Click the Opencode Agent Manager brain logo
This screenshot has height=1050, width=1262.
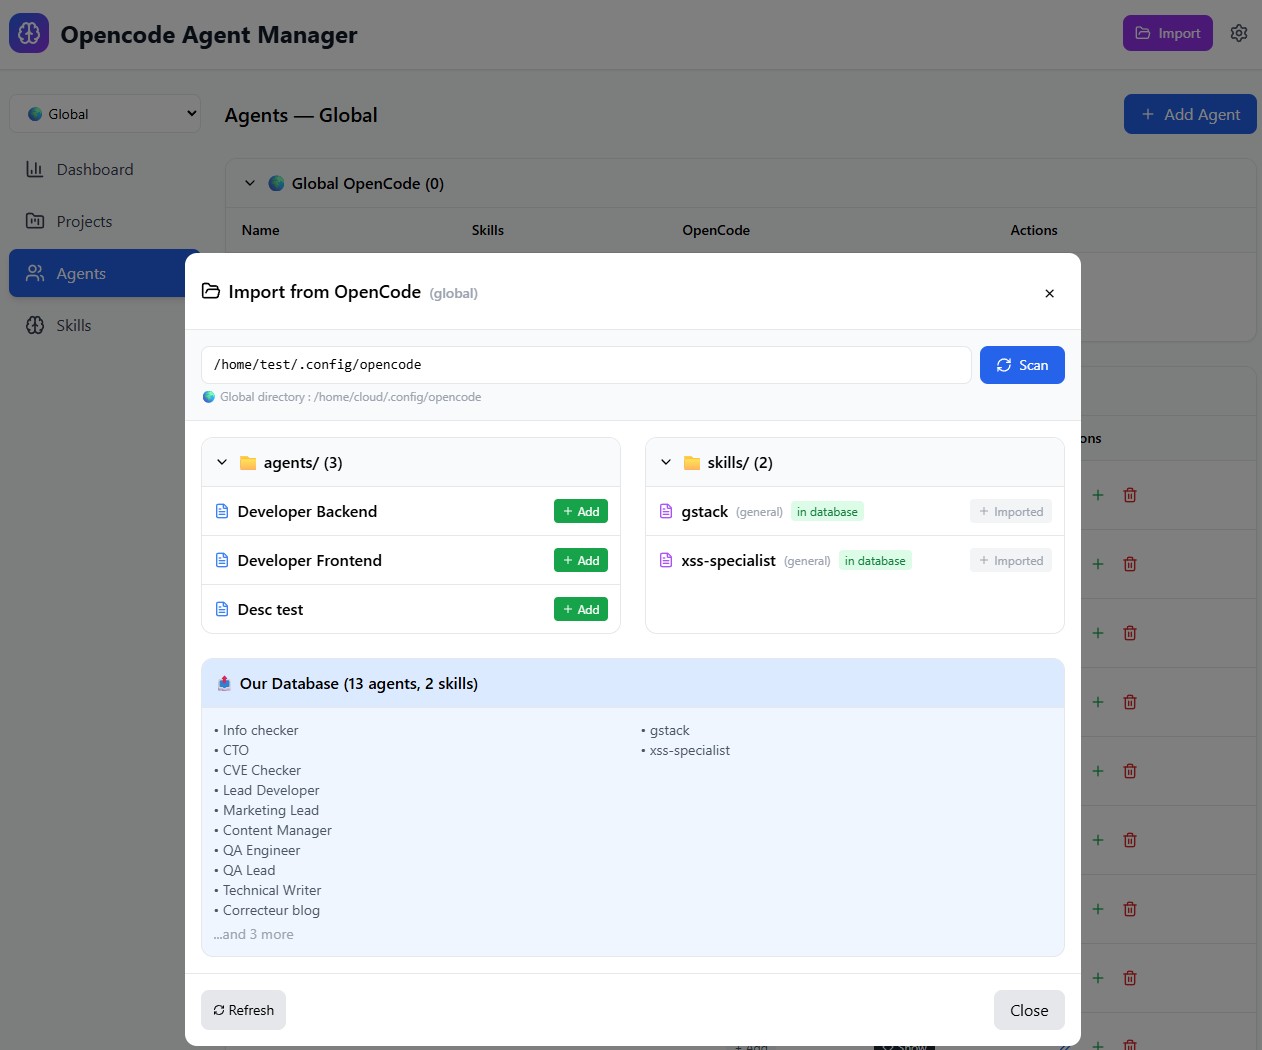pyautogui.click(x=29, y=33)
